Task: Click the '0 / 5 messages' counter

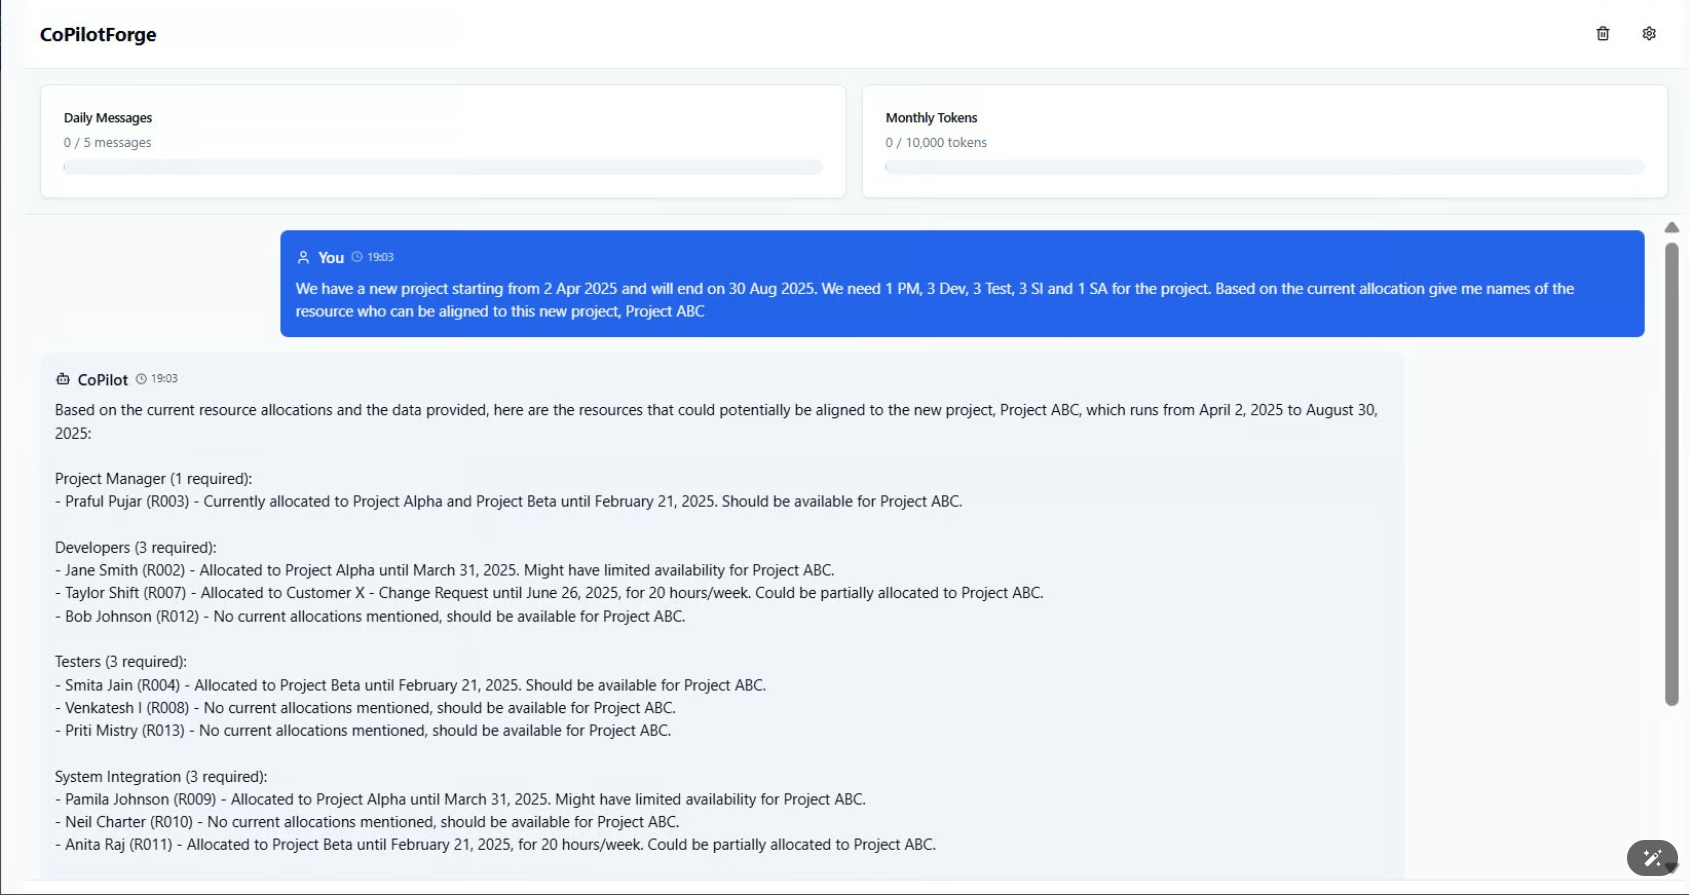Action: point(107,143)
